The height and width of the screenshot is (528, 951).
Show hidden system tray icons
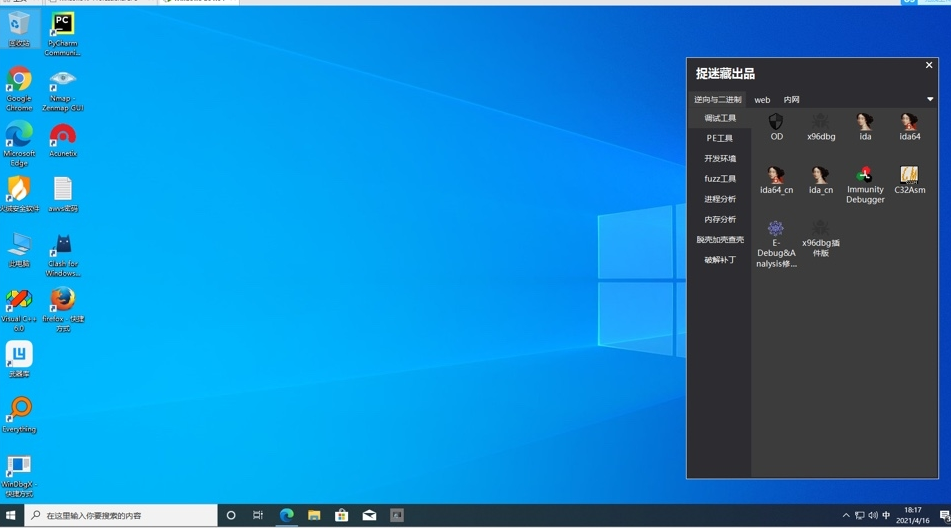point(845,515)
